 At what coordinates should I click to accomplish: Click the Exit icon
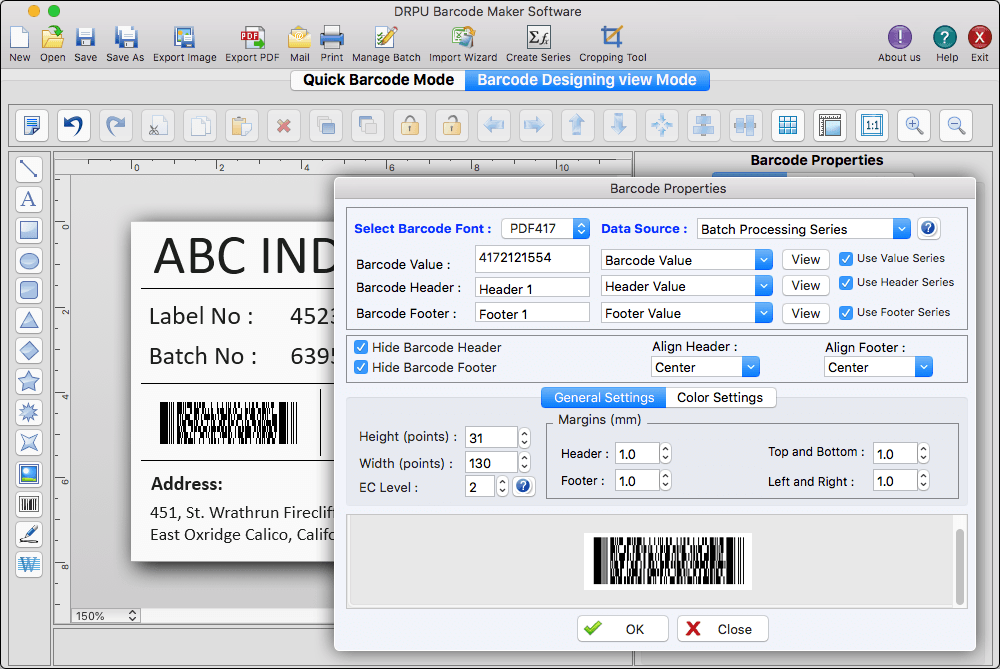coord(979,38)
